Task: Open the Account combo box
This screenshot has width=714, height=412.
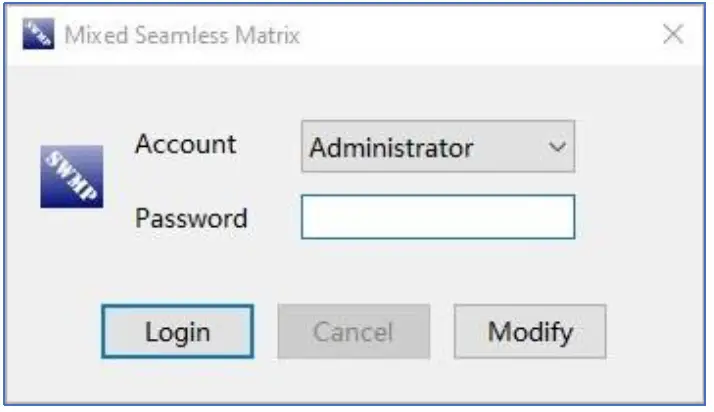Action: (x=438, y=148)
